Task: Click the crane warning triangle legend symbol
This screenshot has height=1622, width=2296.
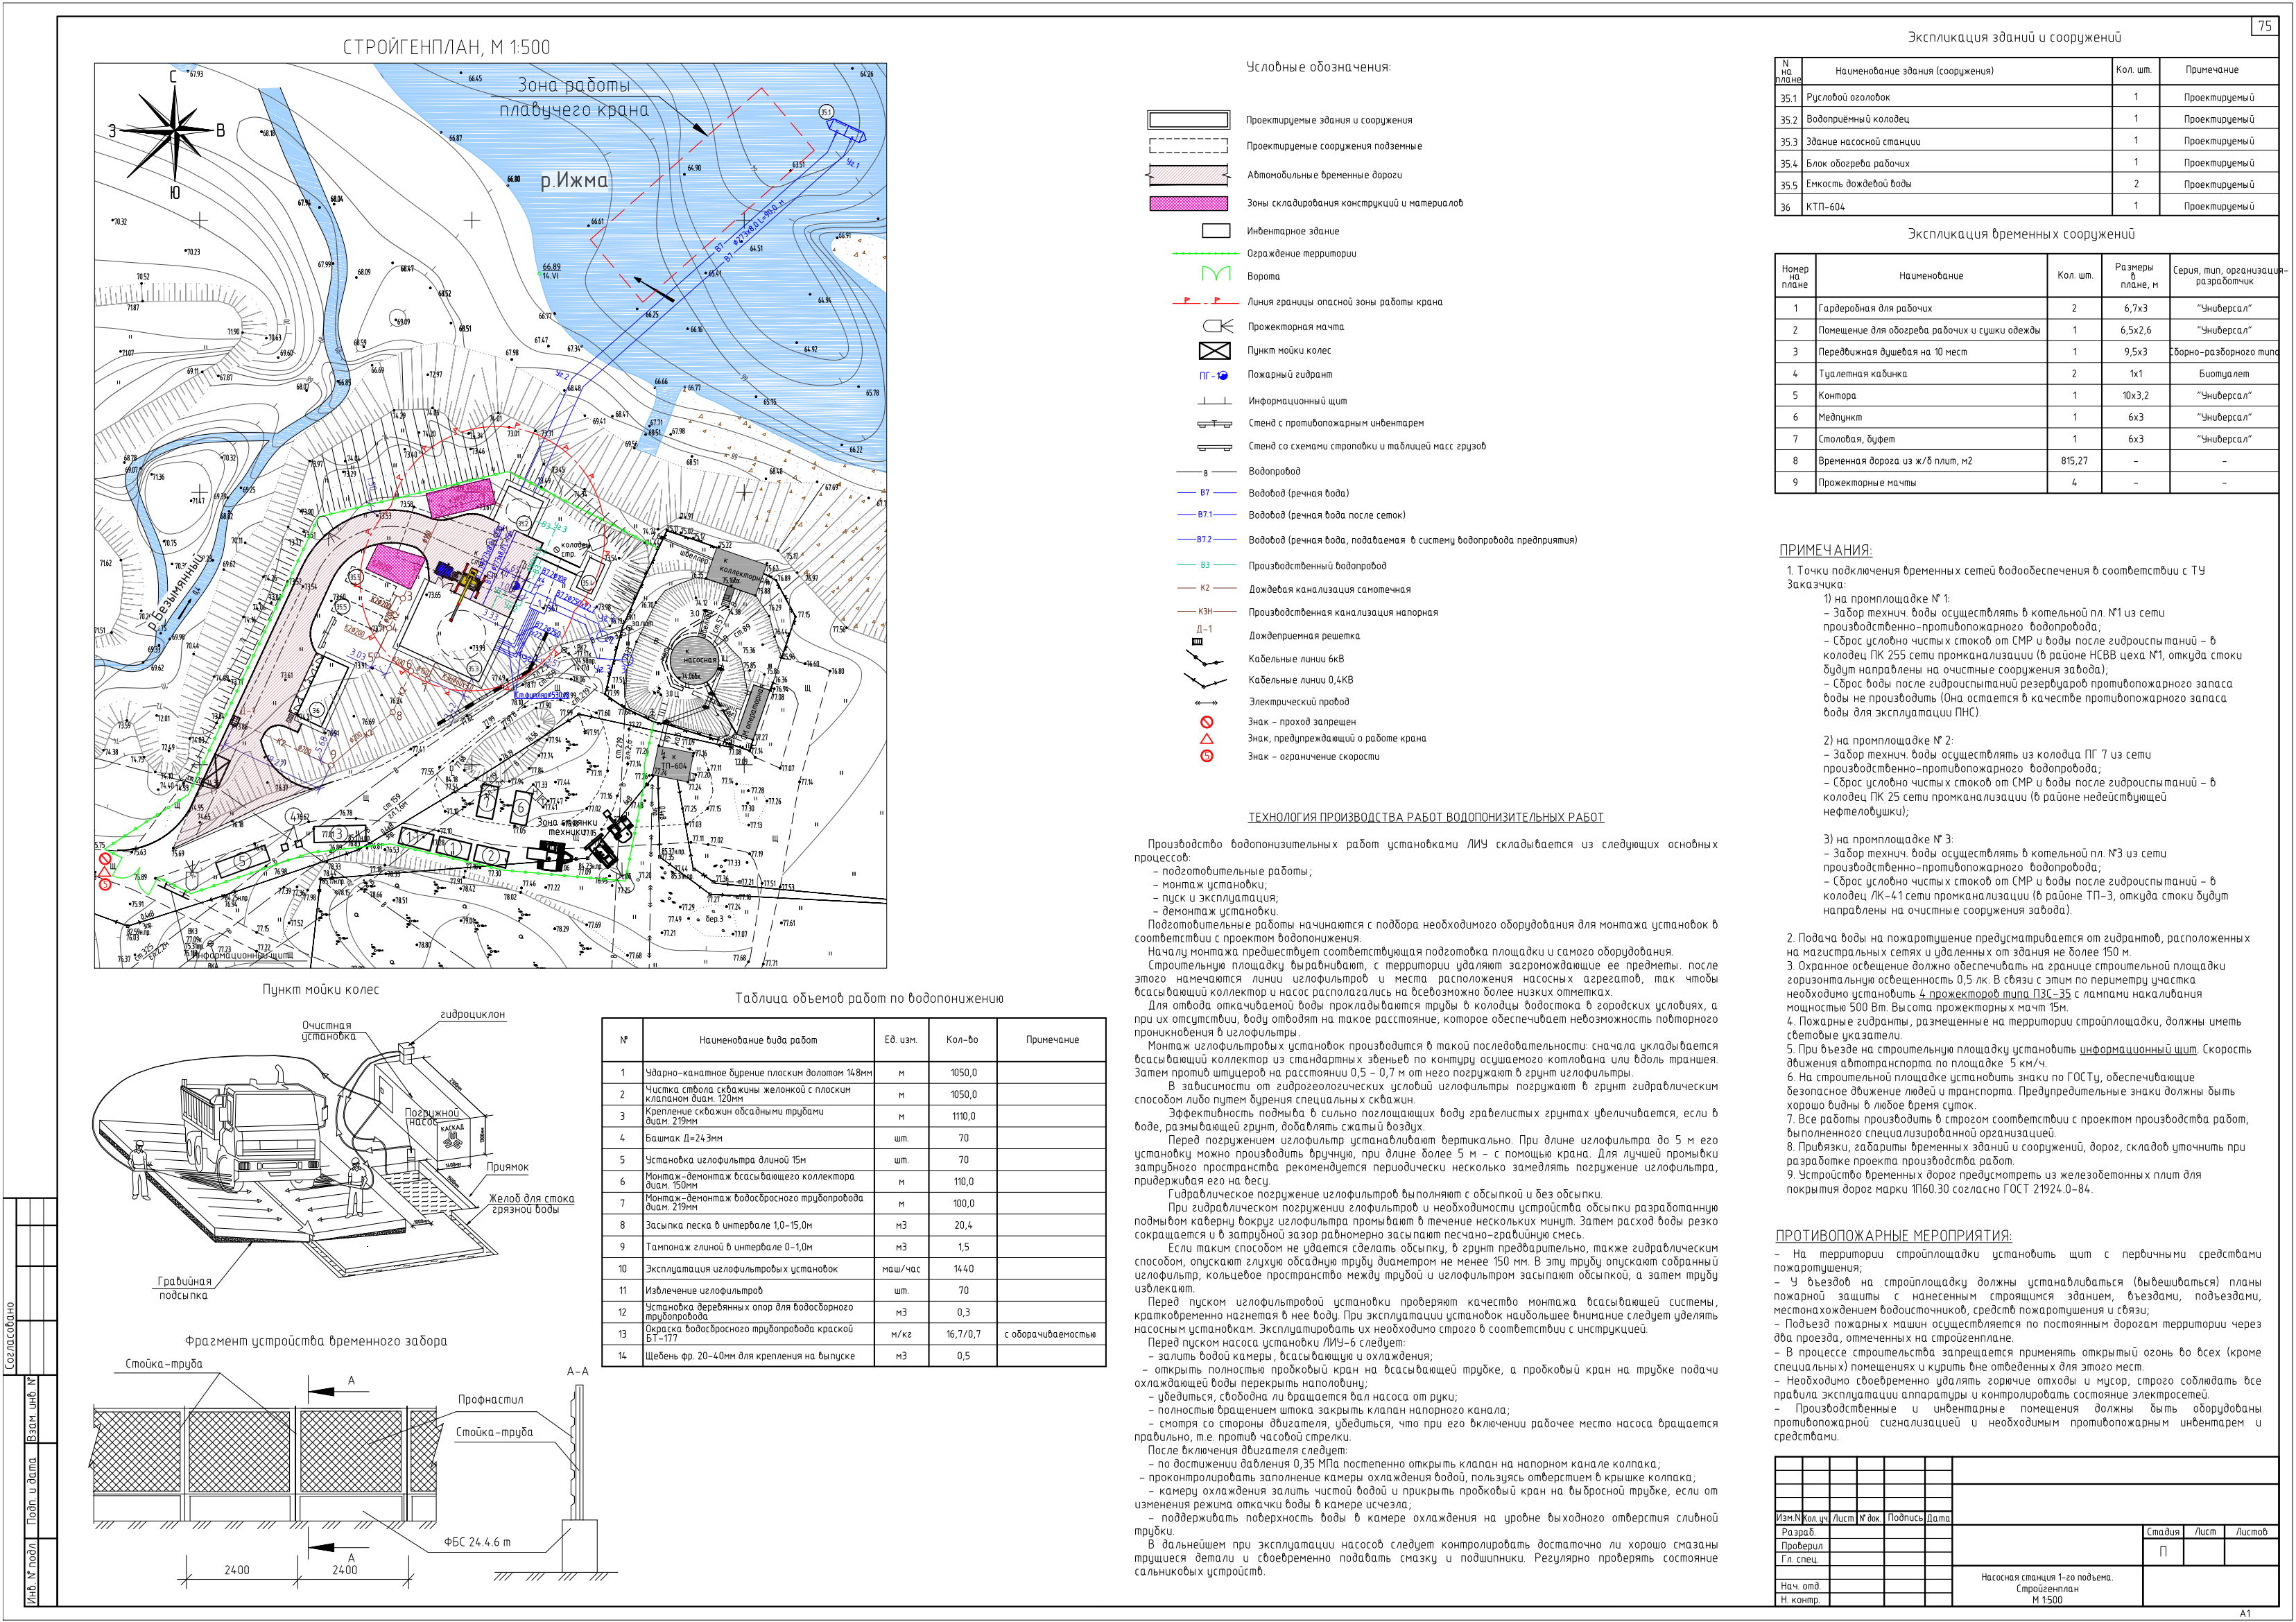Action: pyautogui.click(x=1207, y=738)
